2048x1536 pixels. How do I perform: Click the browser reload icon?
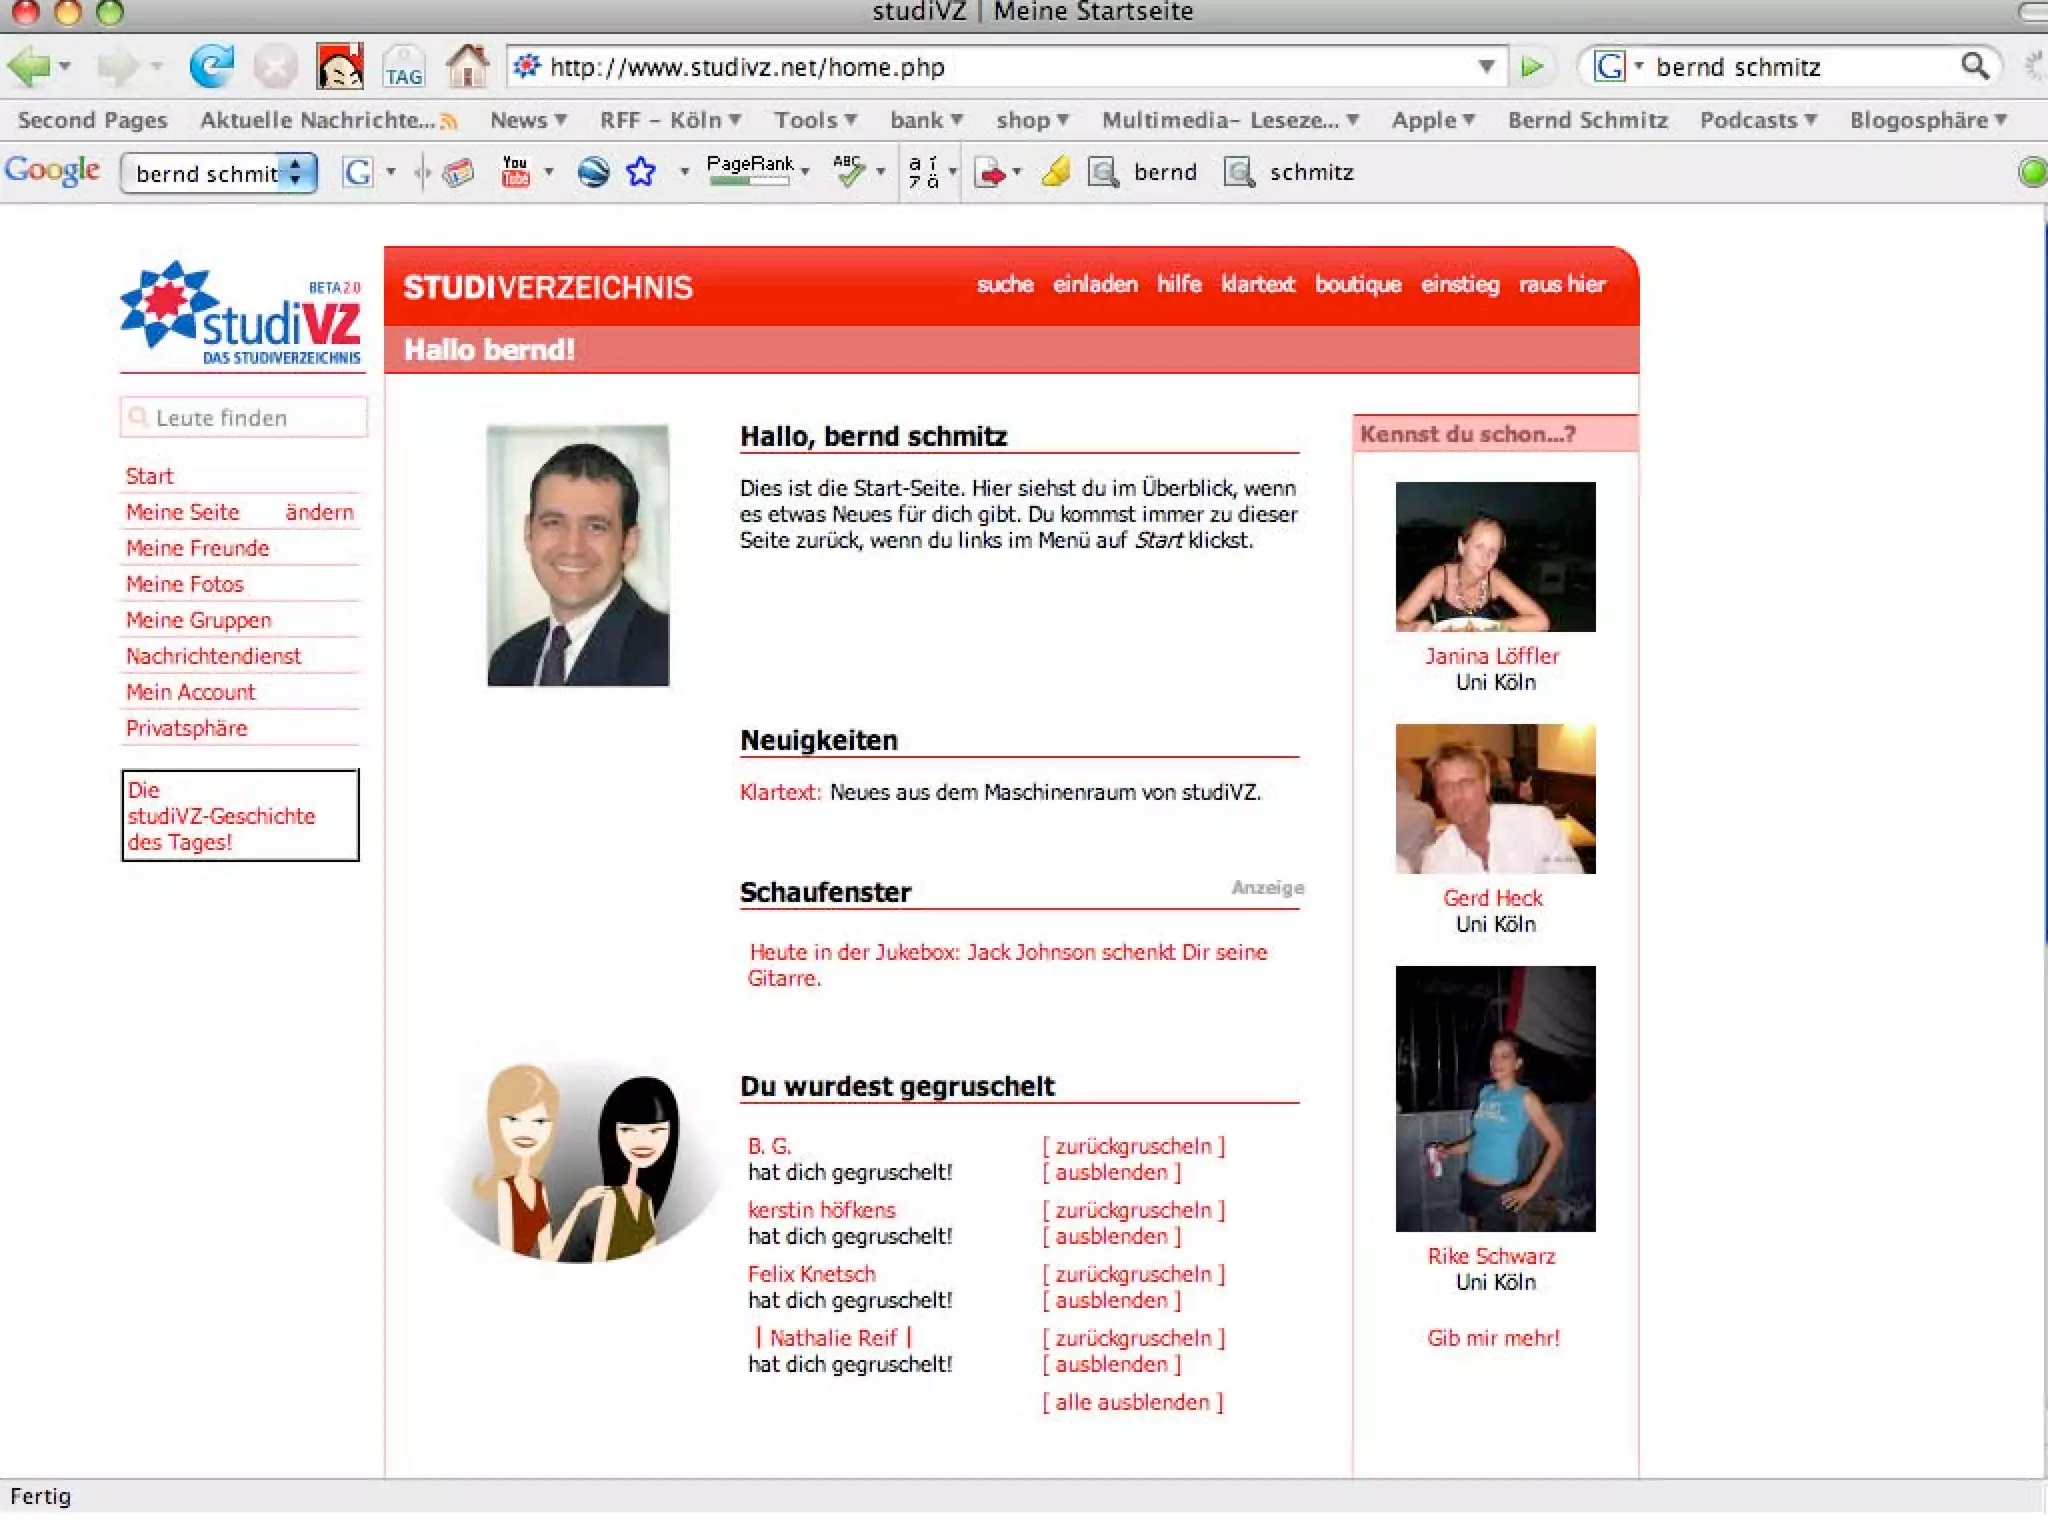211,67
